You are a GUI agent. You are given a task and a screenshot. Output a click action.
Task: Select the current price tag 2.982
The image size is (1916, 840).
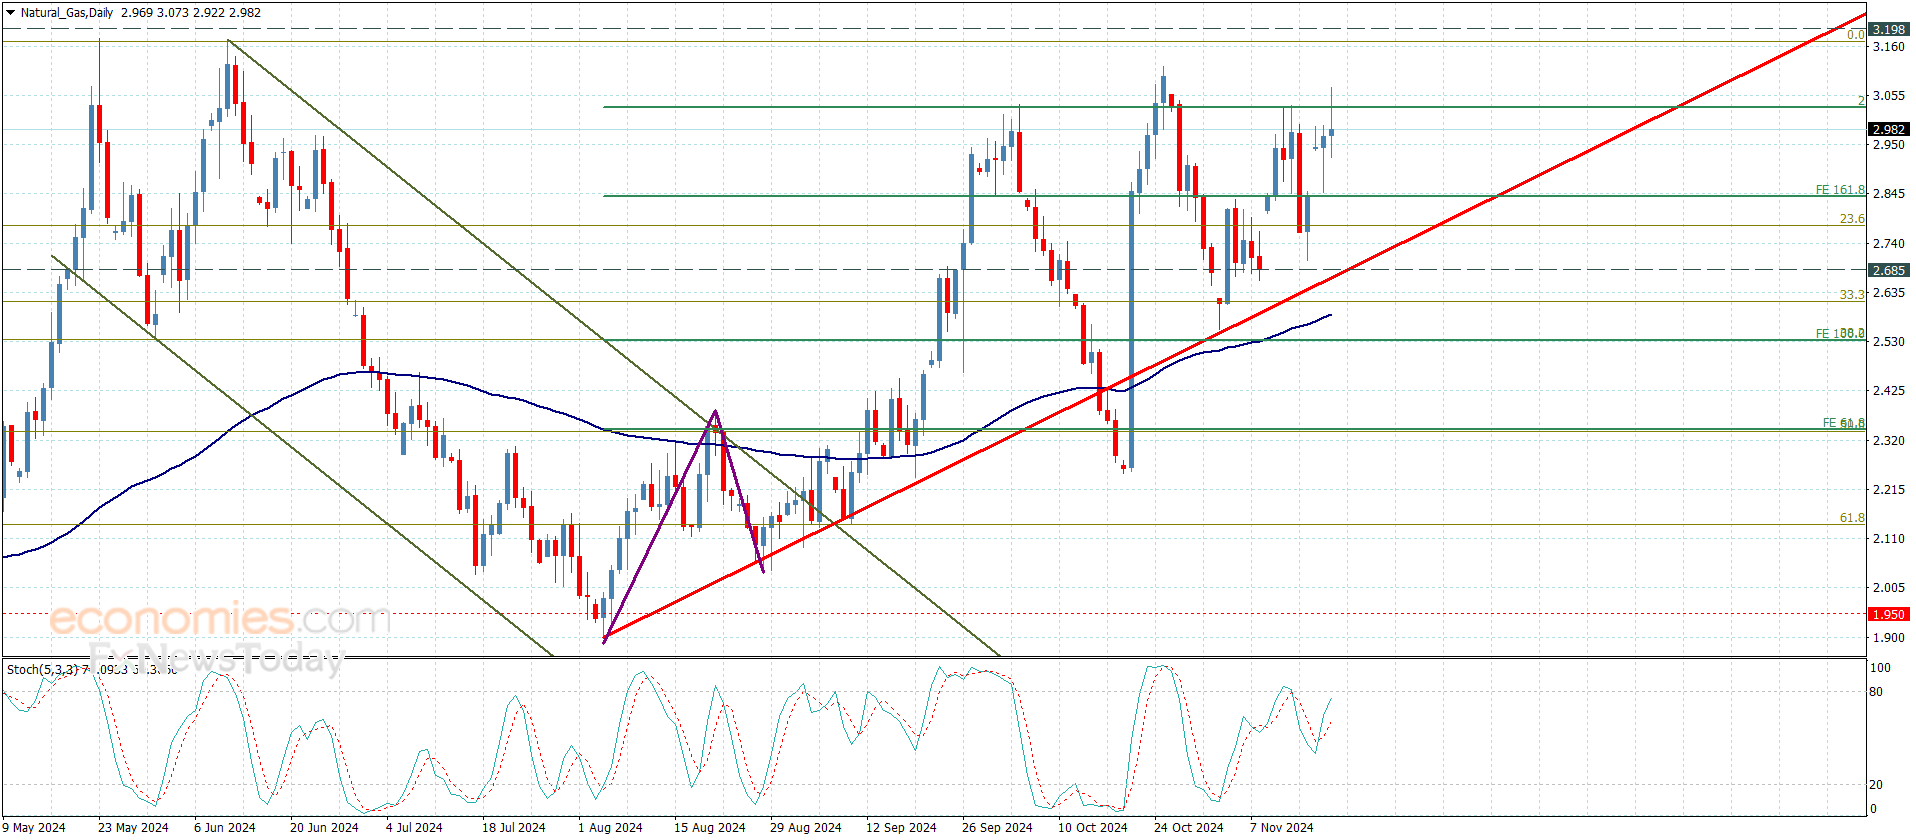pos(1888,129)
